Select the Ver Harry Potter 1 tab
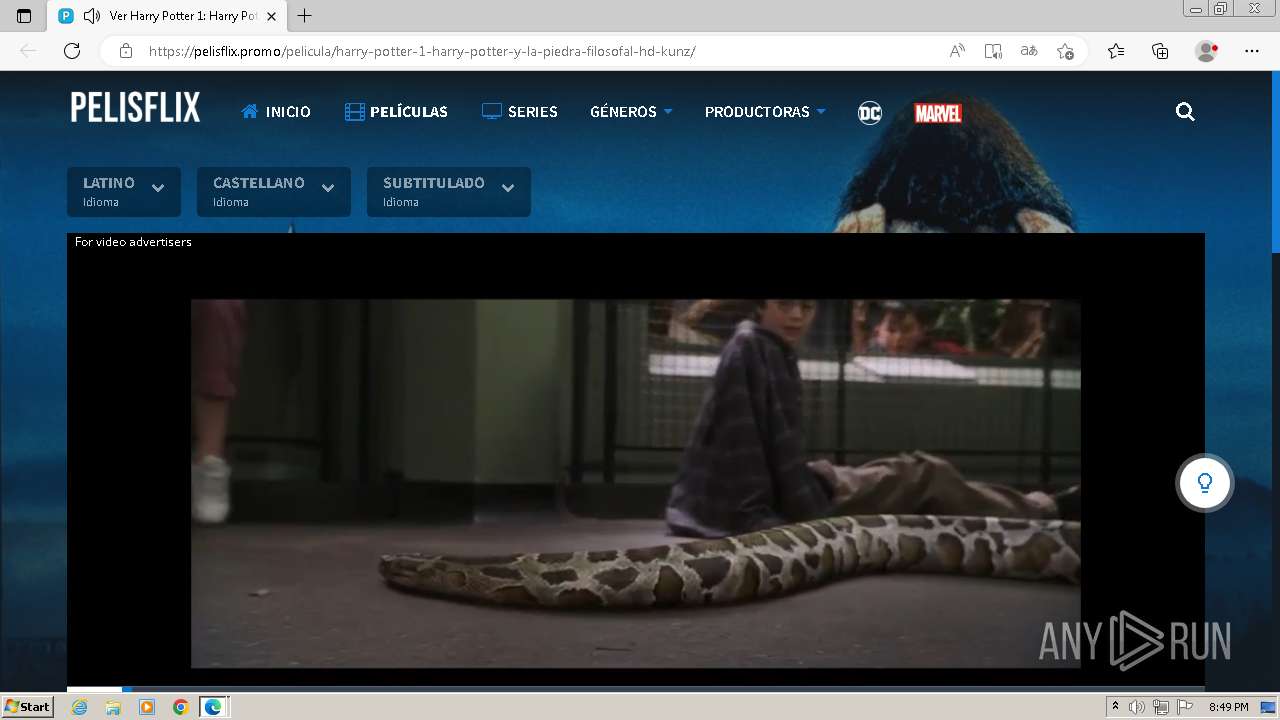The height and width of the screenshot is (720, 1280). pyautogui.click(x=167, y=16)
